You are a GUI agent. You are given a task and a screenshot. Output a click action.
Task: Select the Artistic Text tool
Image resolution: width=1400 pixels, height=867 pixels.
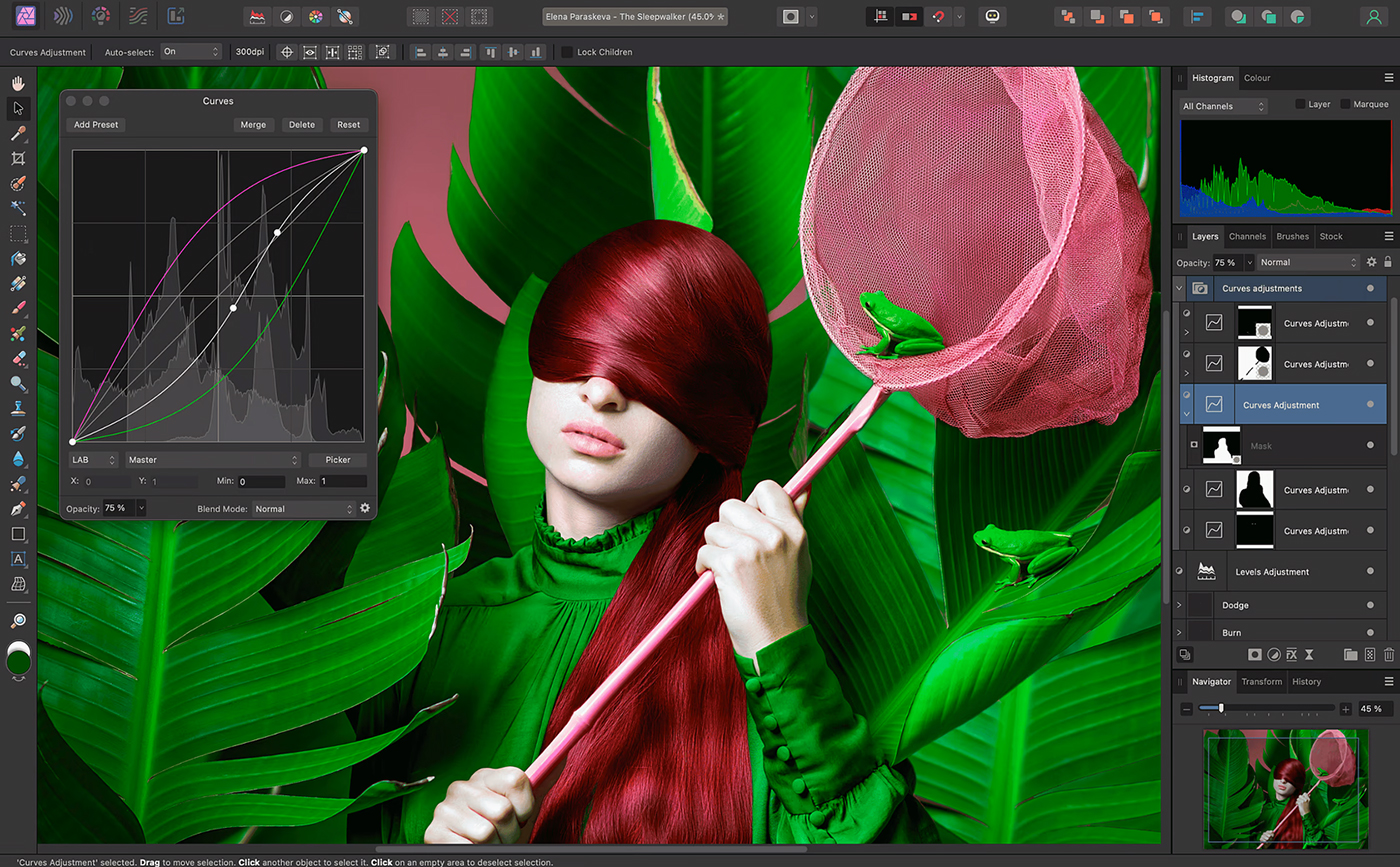18,559
